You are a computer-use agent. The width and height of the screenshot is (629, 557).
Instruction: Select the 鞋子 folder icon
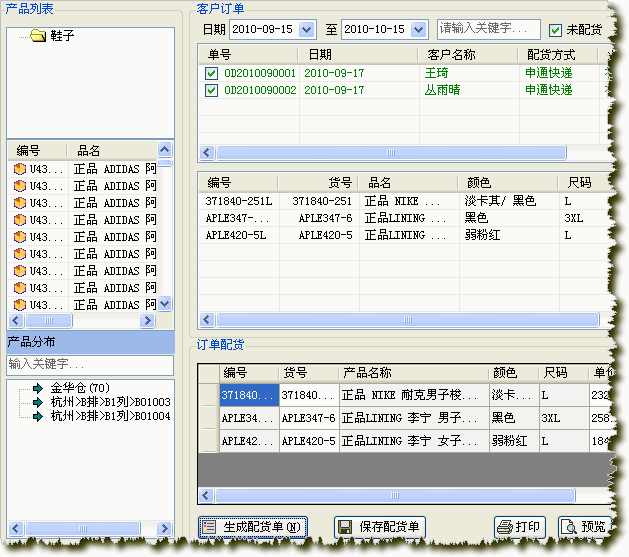38,35
